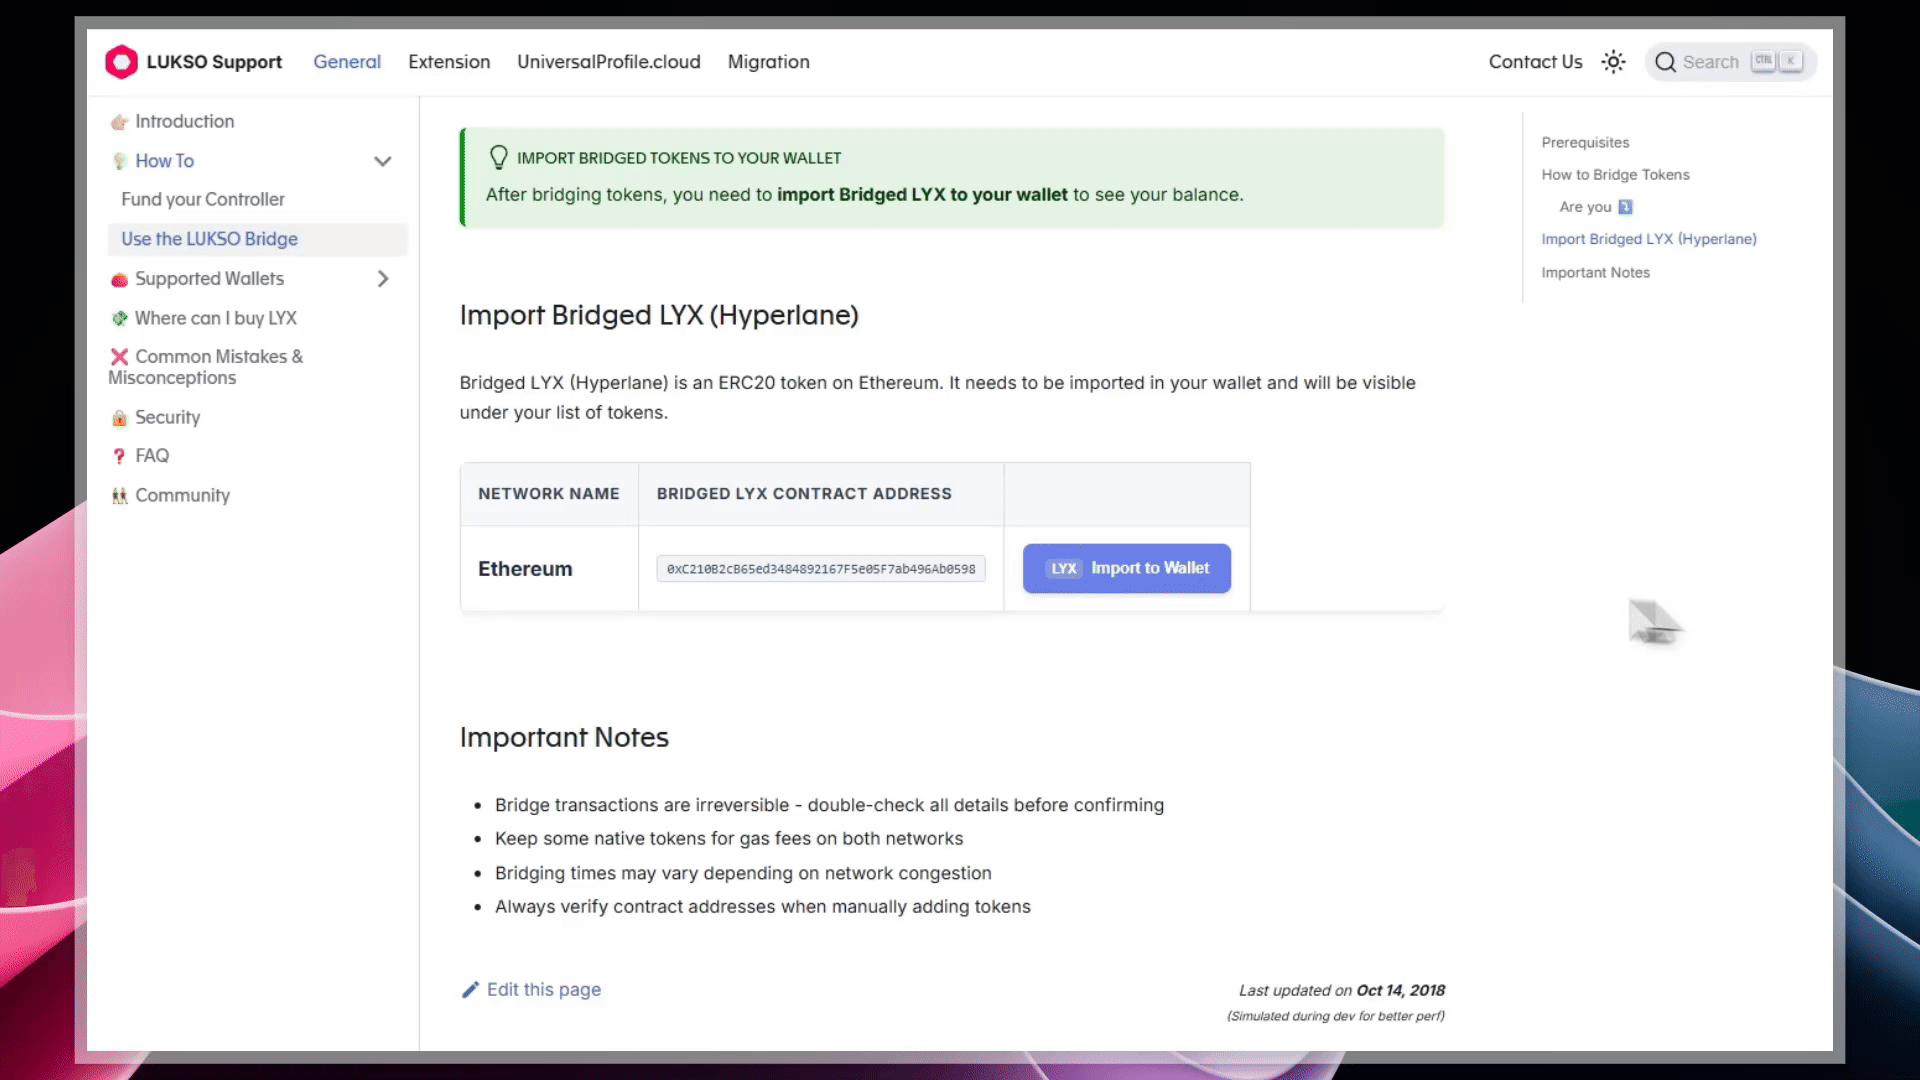Open the Extension tab

[449, 62]
